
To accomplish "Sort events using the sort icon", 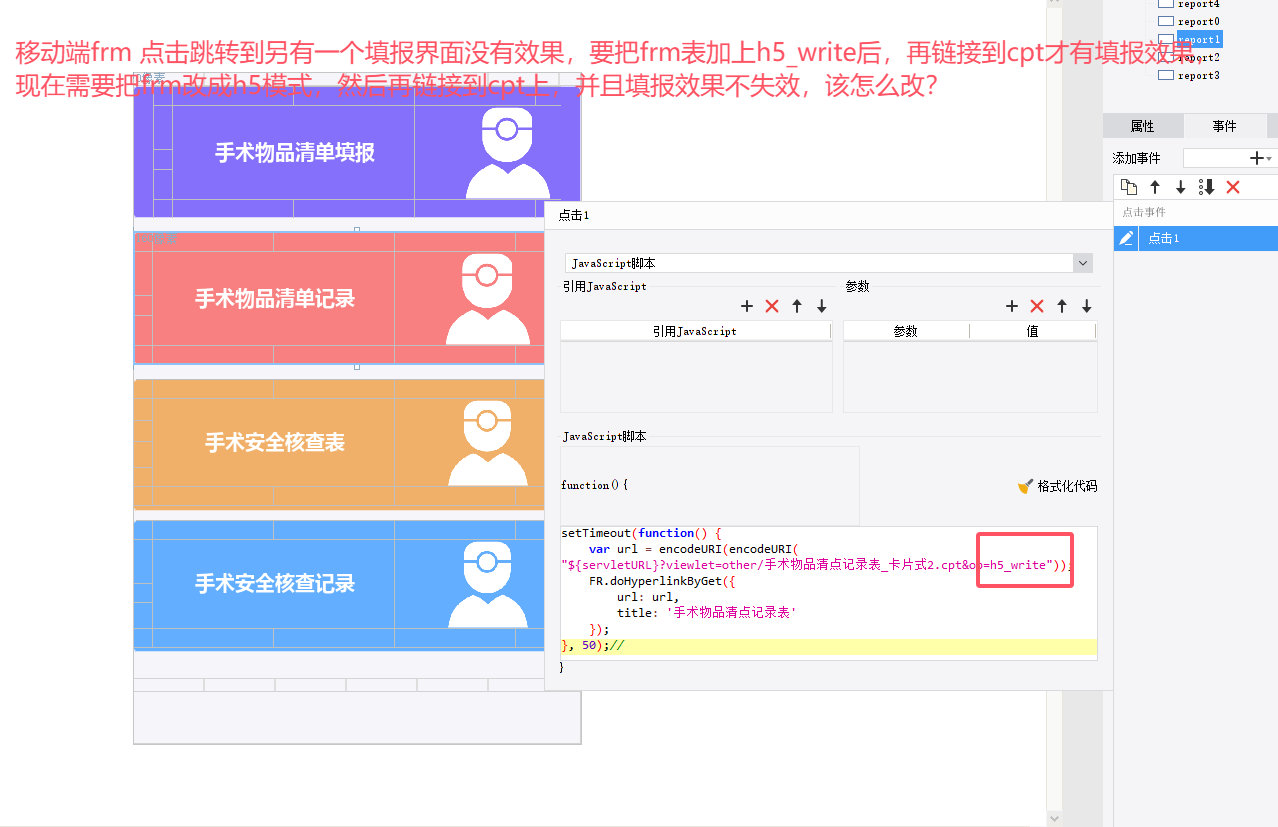I will (x=1207, y=187).
